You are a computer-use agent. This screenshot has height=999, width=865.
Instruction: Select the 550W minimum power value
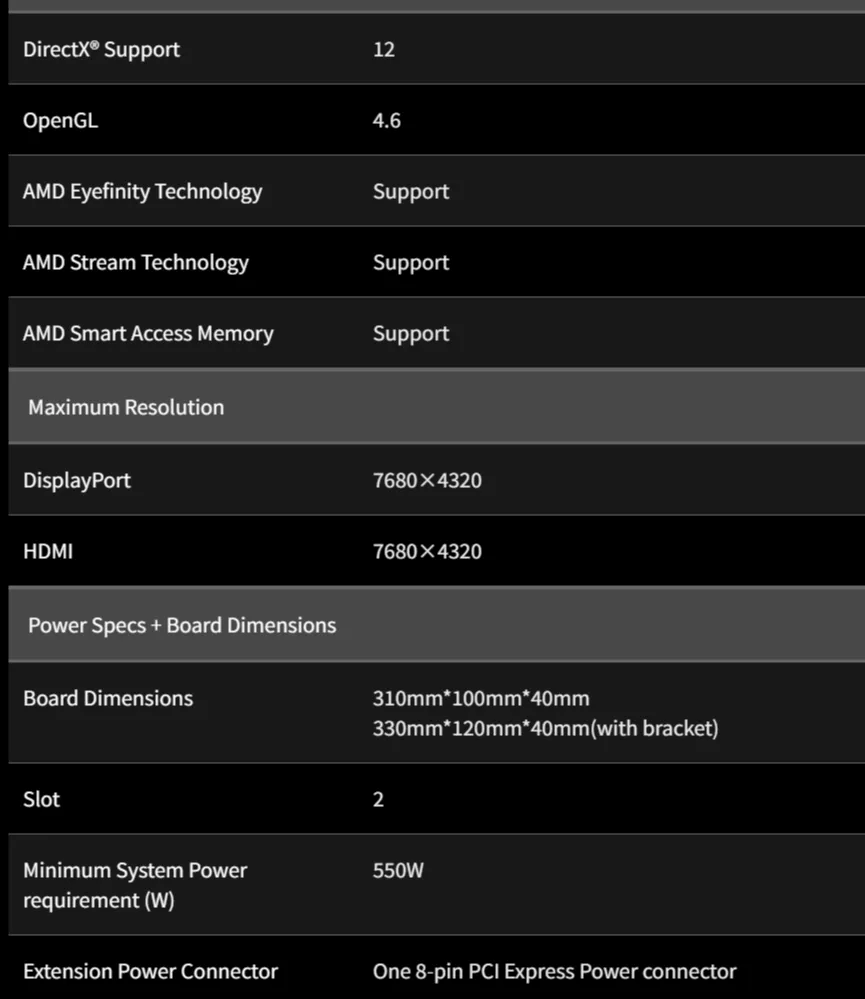tap(398, 870)
